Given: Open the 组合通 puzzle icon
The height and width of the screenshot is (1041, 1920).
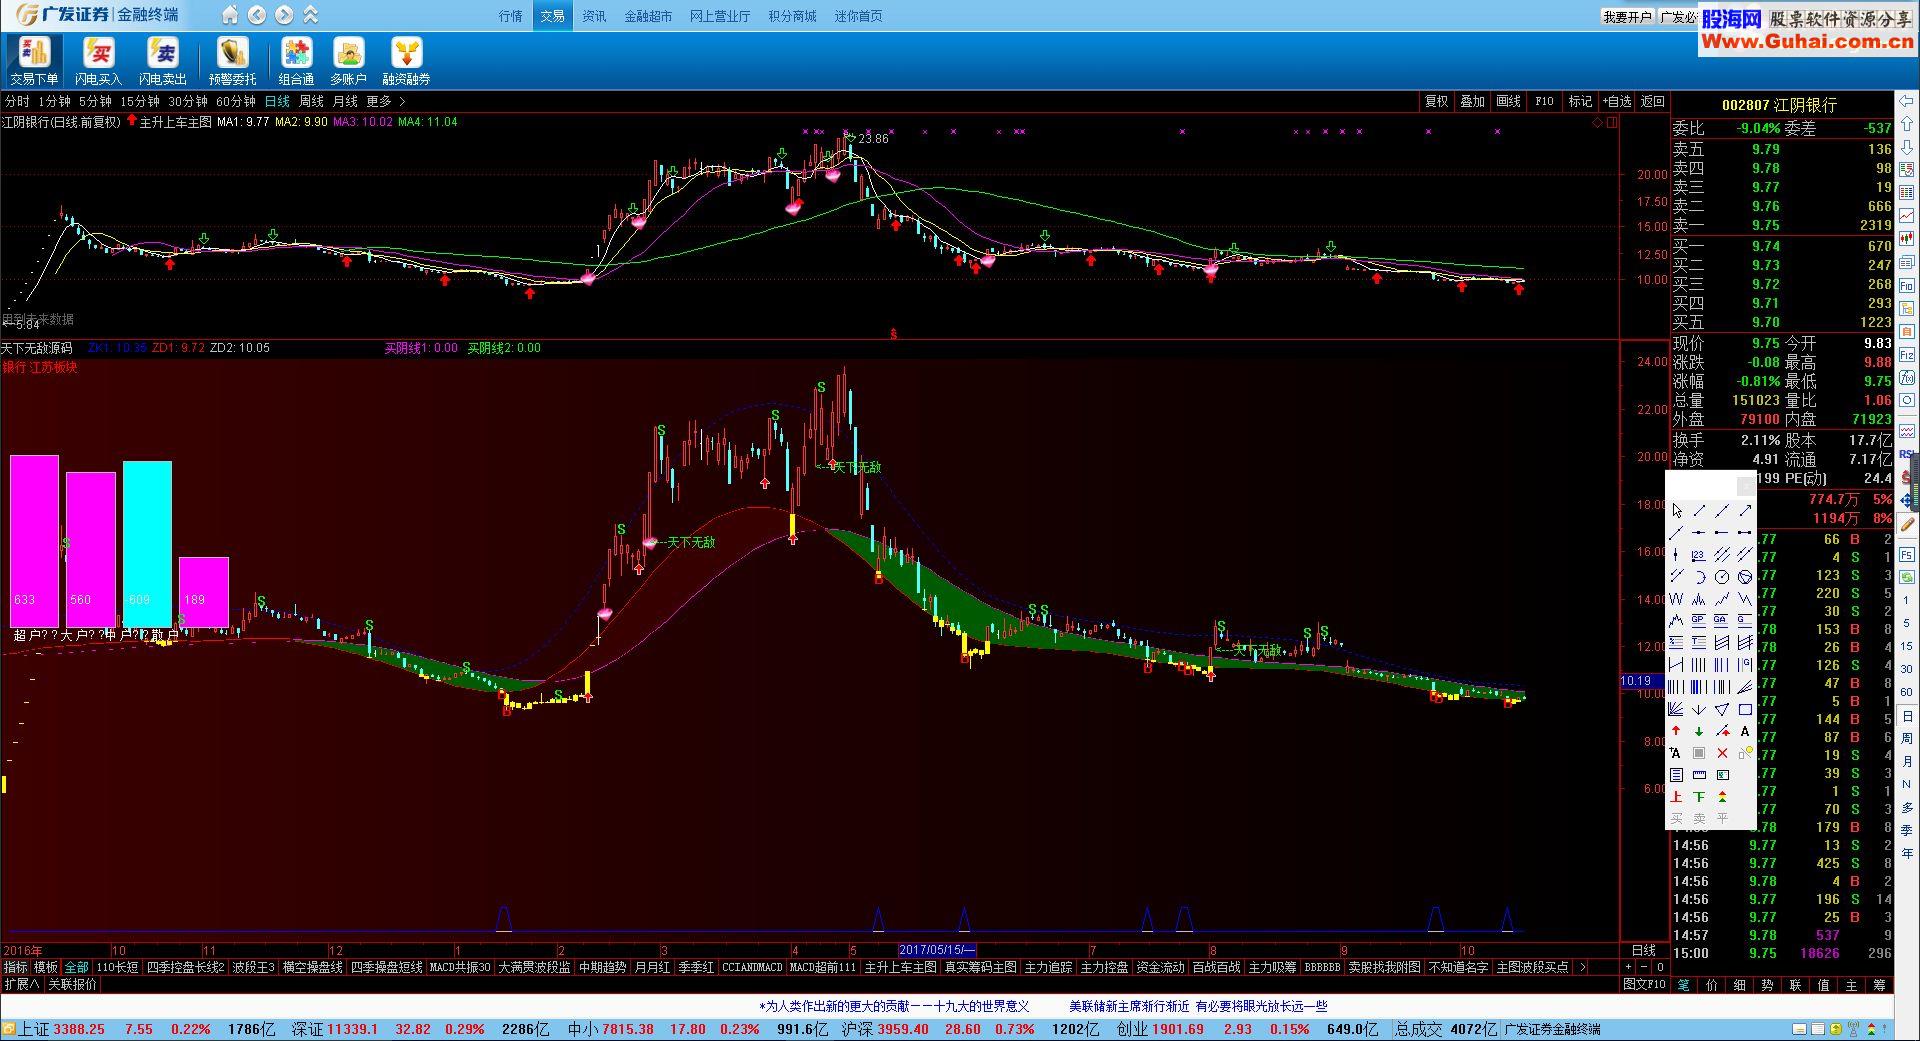Looking at the screenshot, I should pyautogui.click(x=296, y=61).
